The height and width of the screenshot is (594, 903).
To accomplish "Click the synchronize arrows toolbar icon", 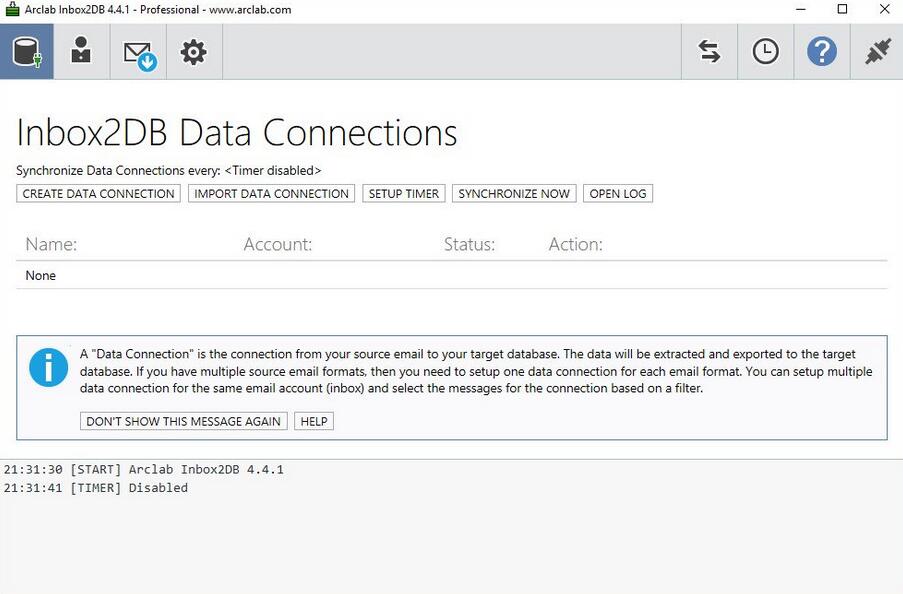I will click(x=709, y=51).
